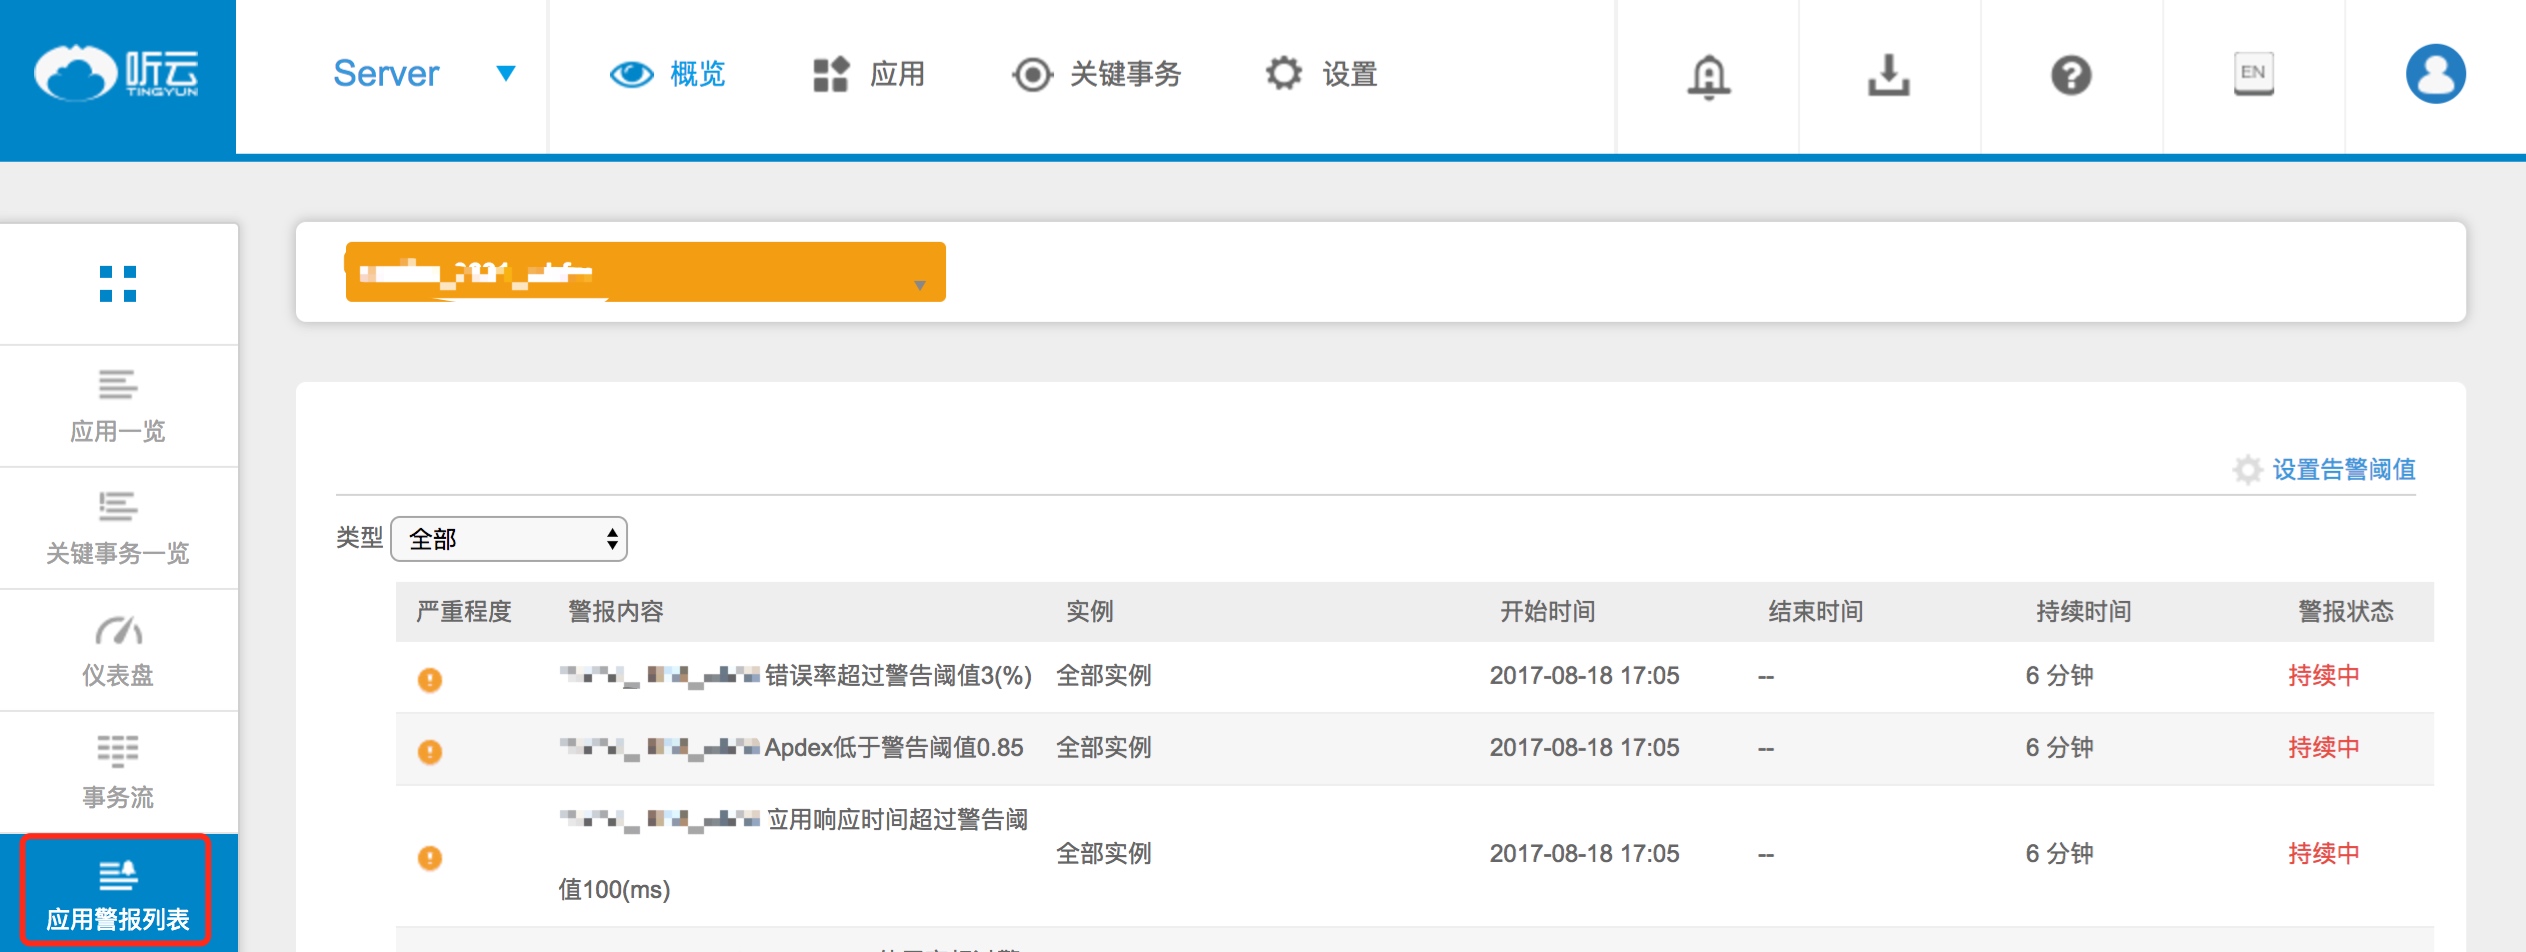2526x952 pixels.
Task: Open the 类型 全部 dropdown
Action: pyautogui.click(x=509, y=539)
